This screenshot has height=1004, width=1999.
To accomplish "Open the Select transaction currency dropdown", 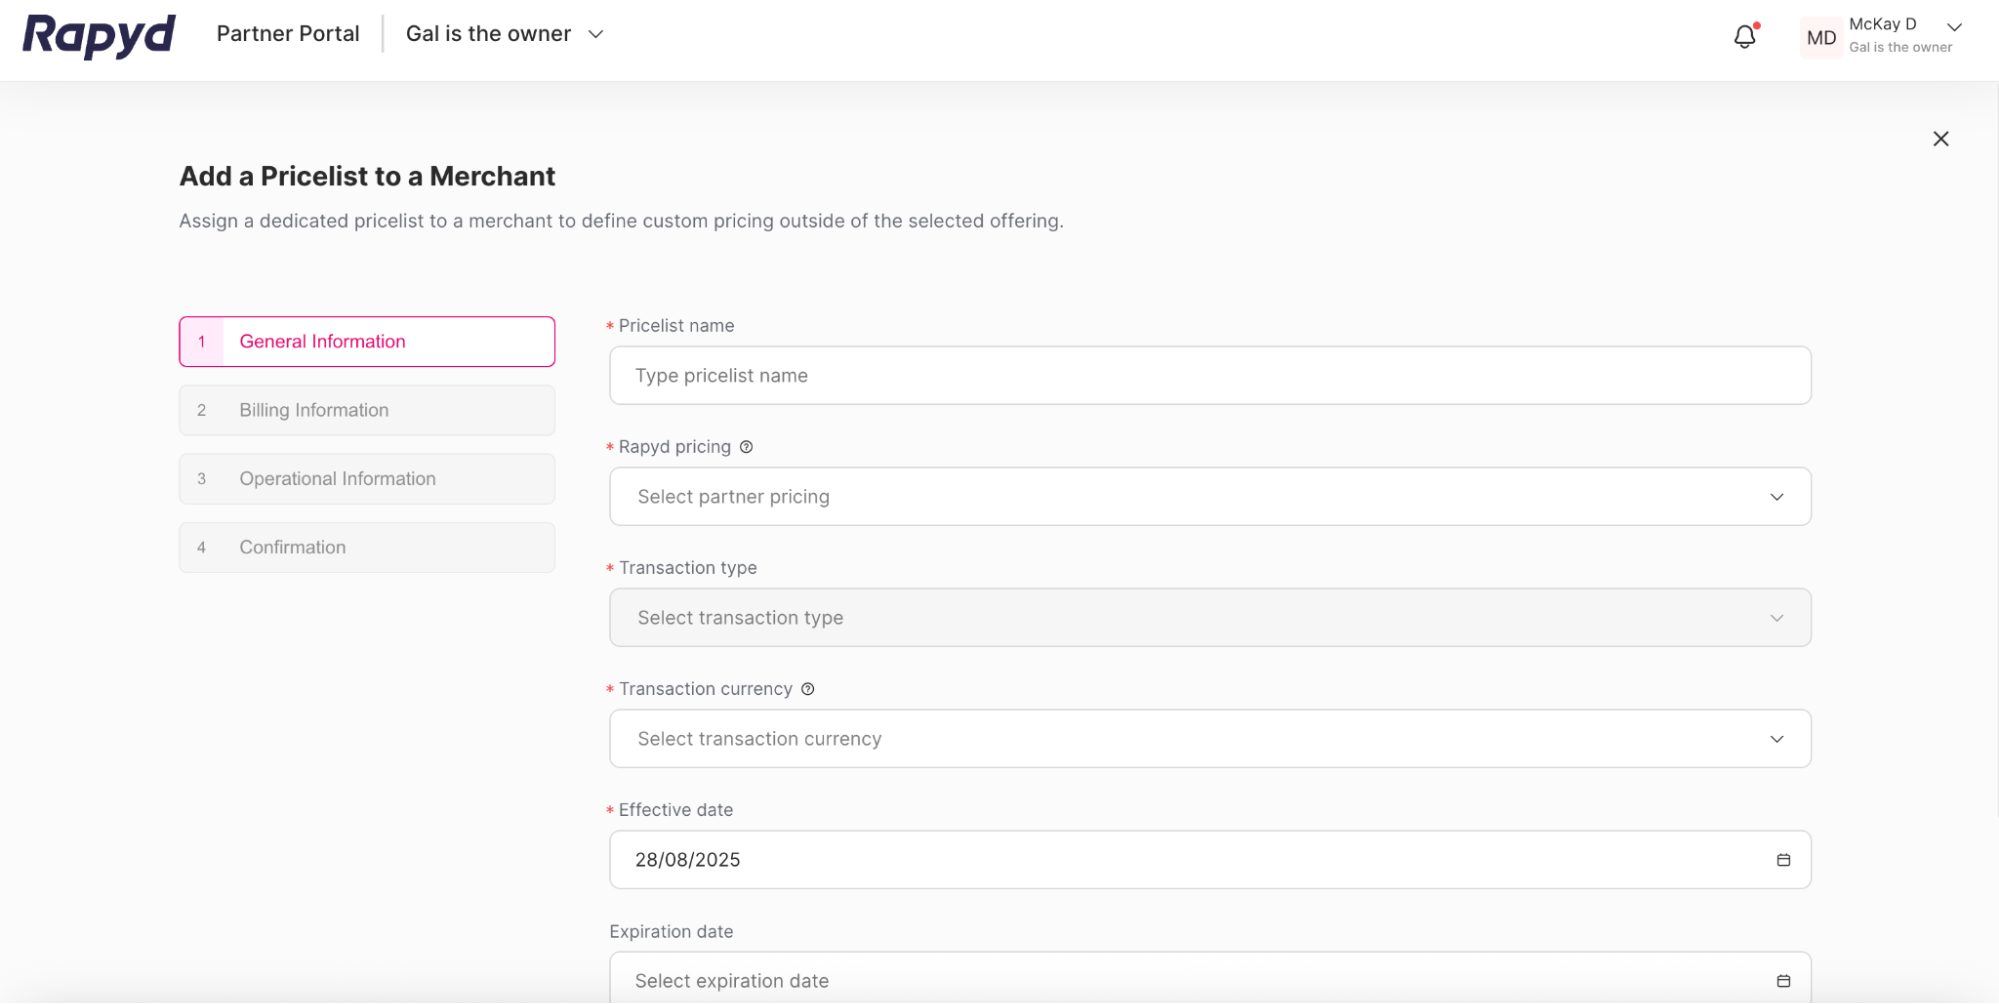I will 1210,738.
